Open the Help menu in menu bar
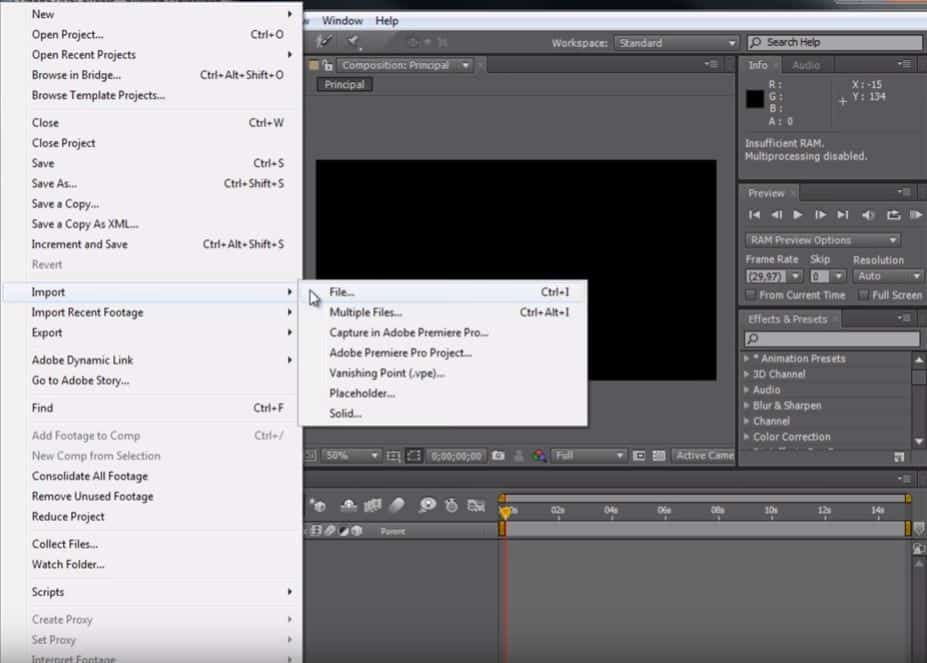Image resolution: width=927 pixels, height=663 pixels. pos(387,21)
